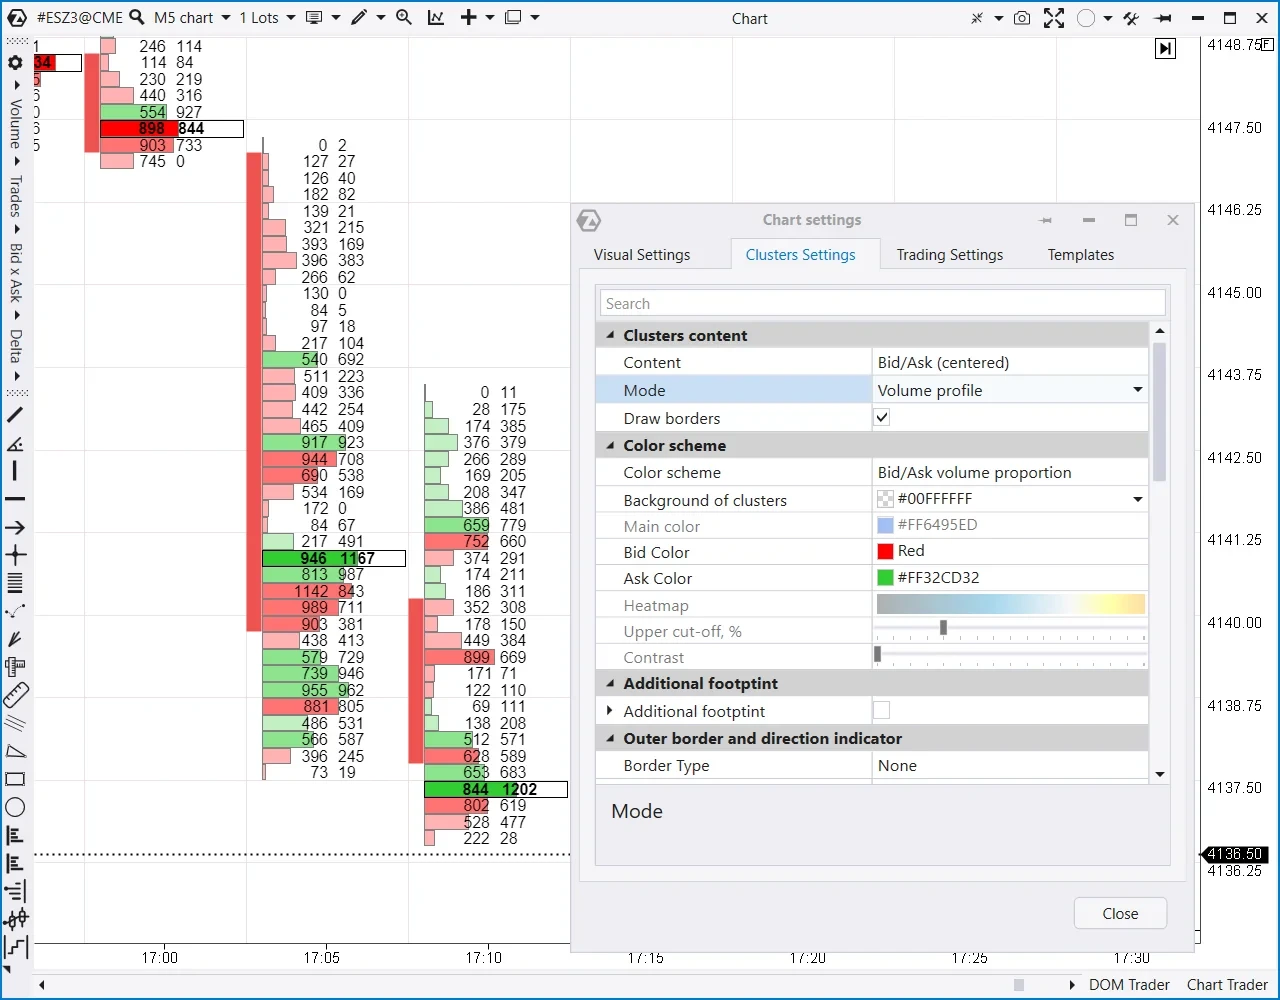Select the ruler measuring tool
This screenshot has width=1280, height=1000.
pos(15,695)
